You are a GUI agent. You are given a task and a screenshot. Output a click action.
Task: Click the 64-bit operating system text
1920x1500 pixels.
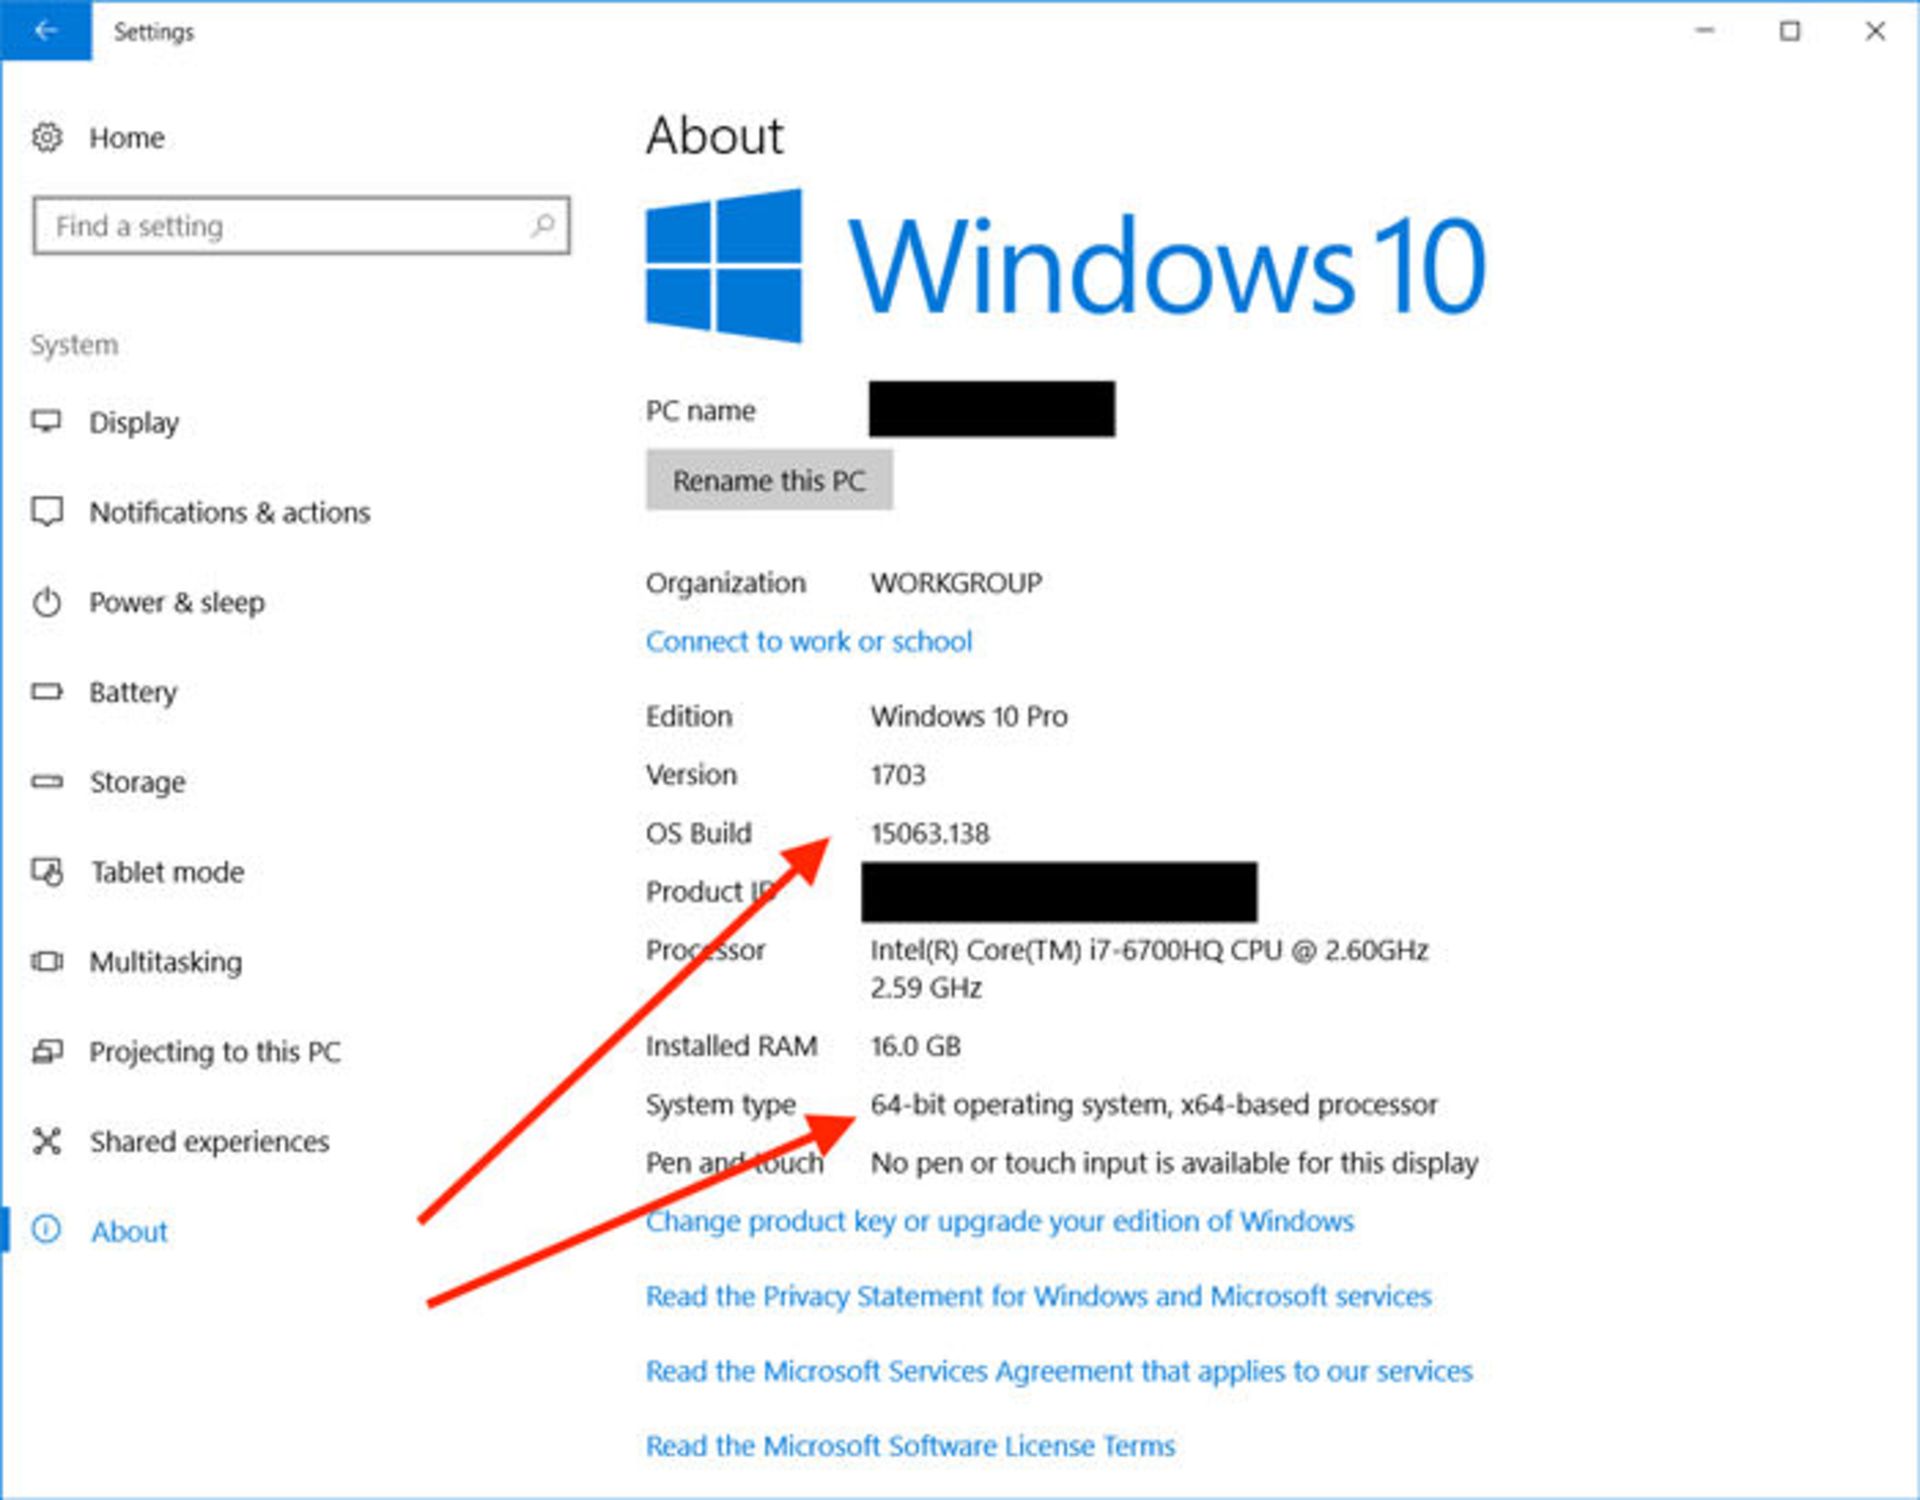pos(1154,1105)
